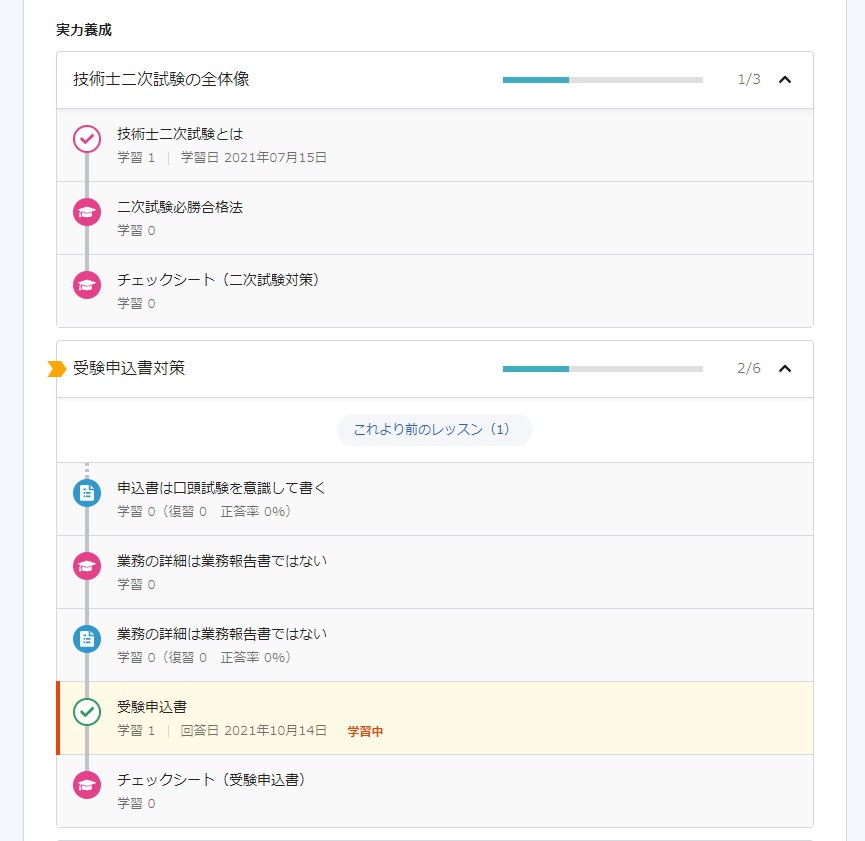This screenshot has height=841, width=865.
Task: Click progress bar of 技術士二次試験の全体像 section
Action: 602,80
